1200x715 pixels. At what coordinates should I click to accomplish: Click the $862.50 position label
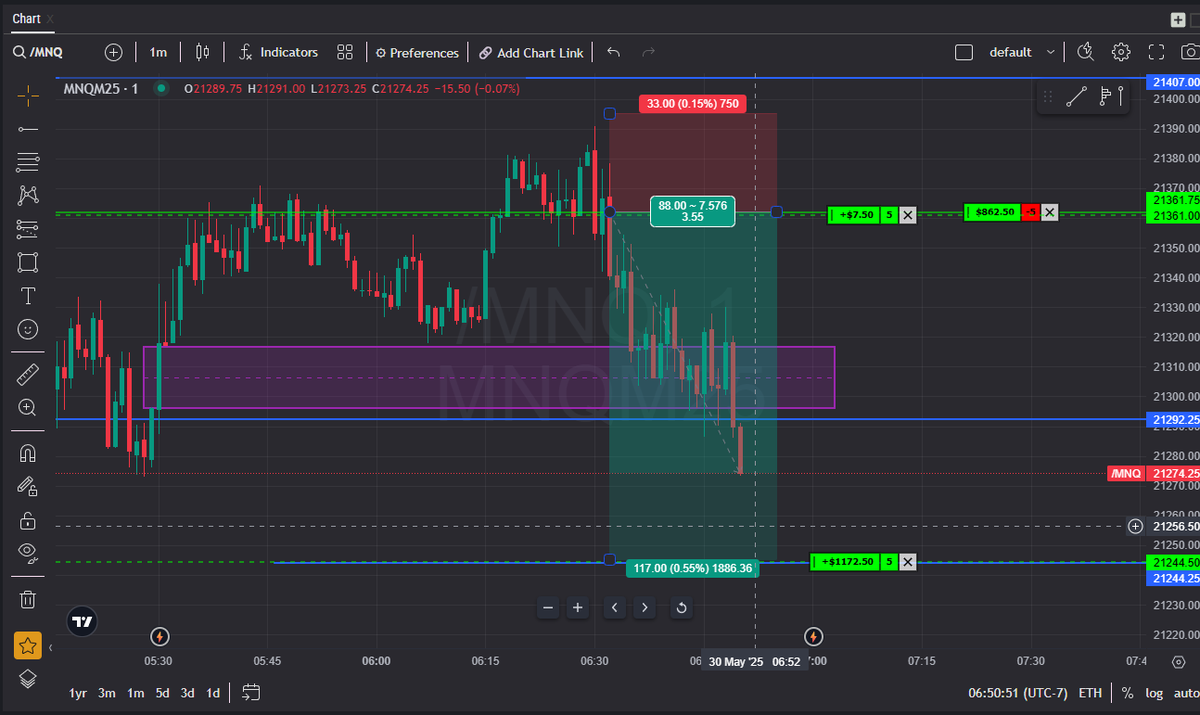tap(994, 212)
